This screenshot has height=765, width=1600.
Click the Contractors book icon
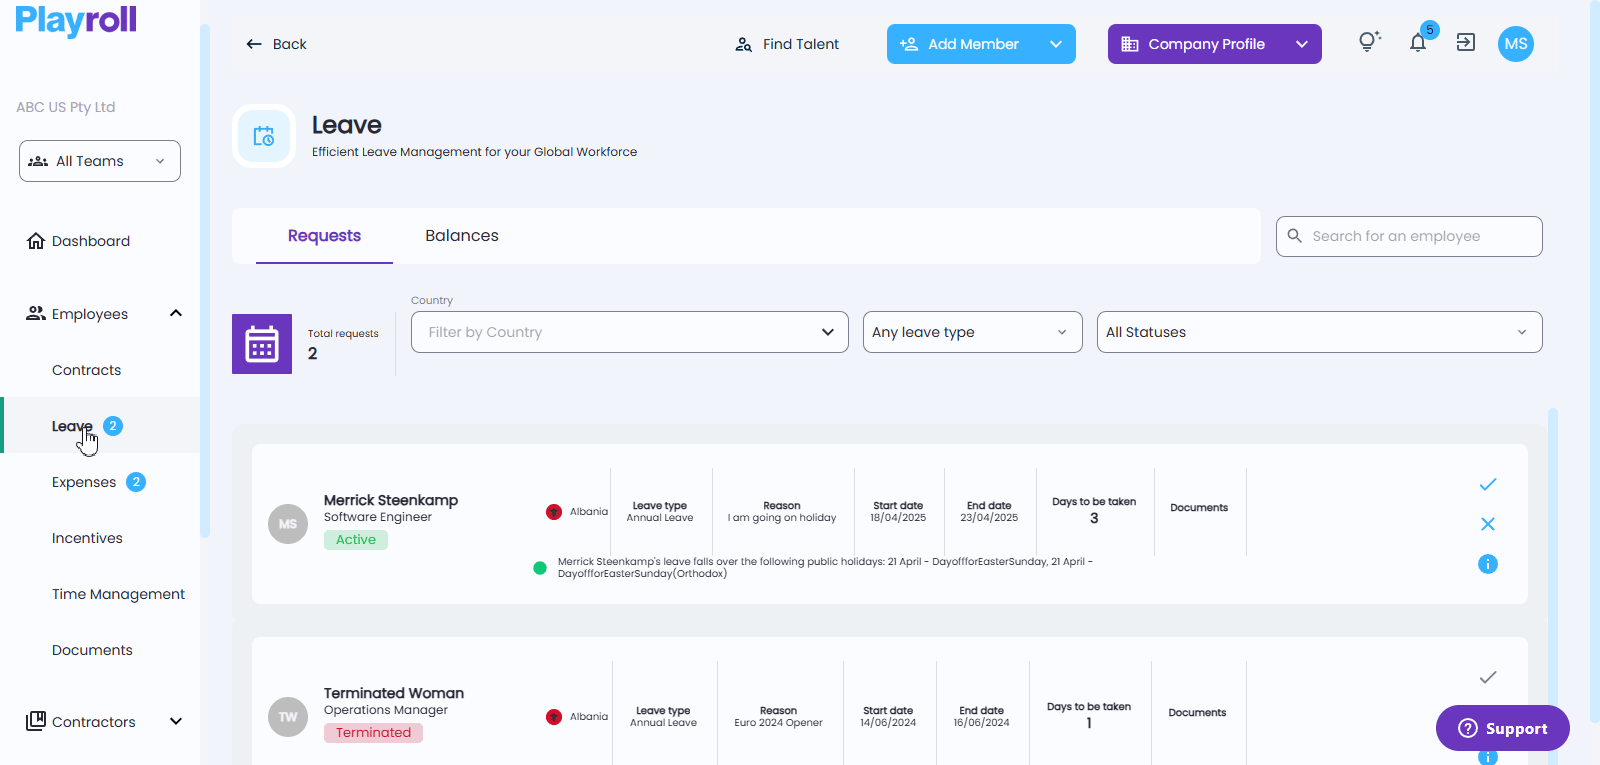pos(36,721)
